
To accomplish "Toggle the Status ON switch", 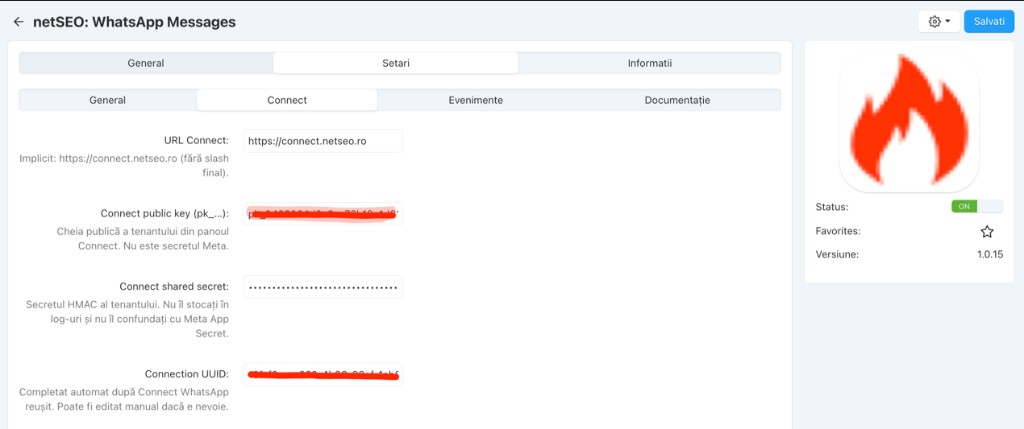I will click(x=977, y=206).
